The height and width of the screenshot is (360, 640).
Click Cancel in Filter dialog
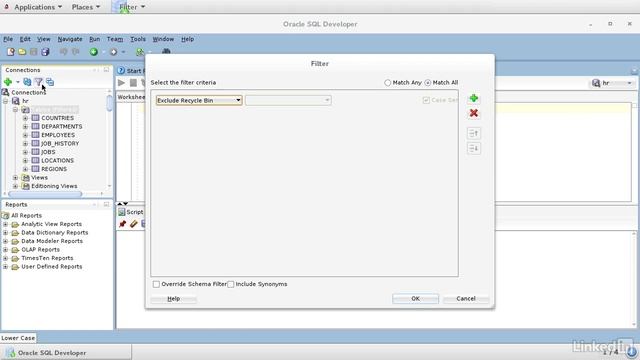coord(466,299)
